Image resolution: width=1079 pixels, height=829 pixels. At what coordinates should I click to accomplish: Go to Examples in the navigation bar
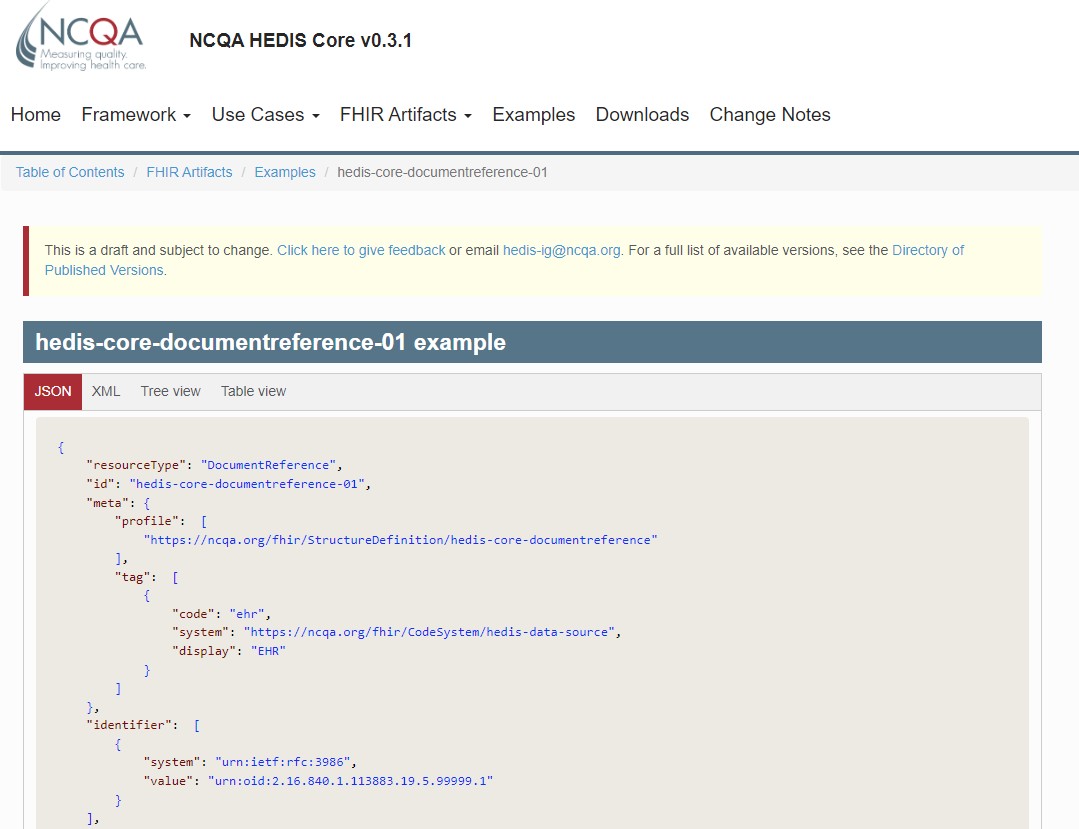(533, 115)
